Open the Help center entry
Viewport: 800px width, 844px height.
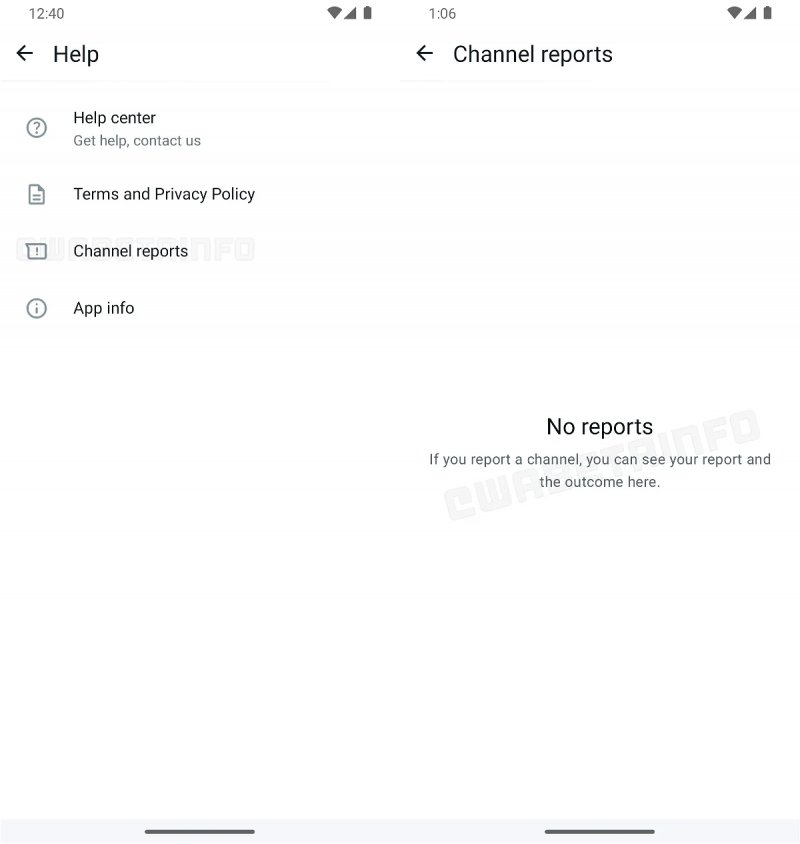click(137, 128)
